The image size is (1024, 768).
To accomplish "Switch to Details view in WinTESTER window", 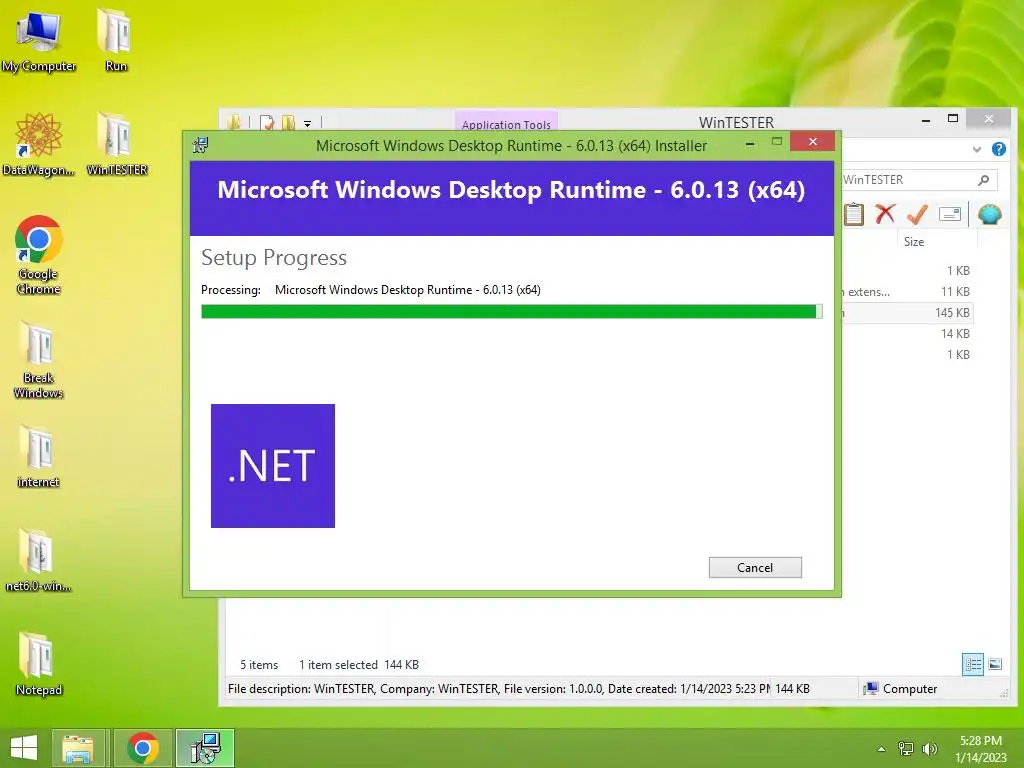I will point(973,665).
